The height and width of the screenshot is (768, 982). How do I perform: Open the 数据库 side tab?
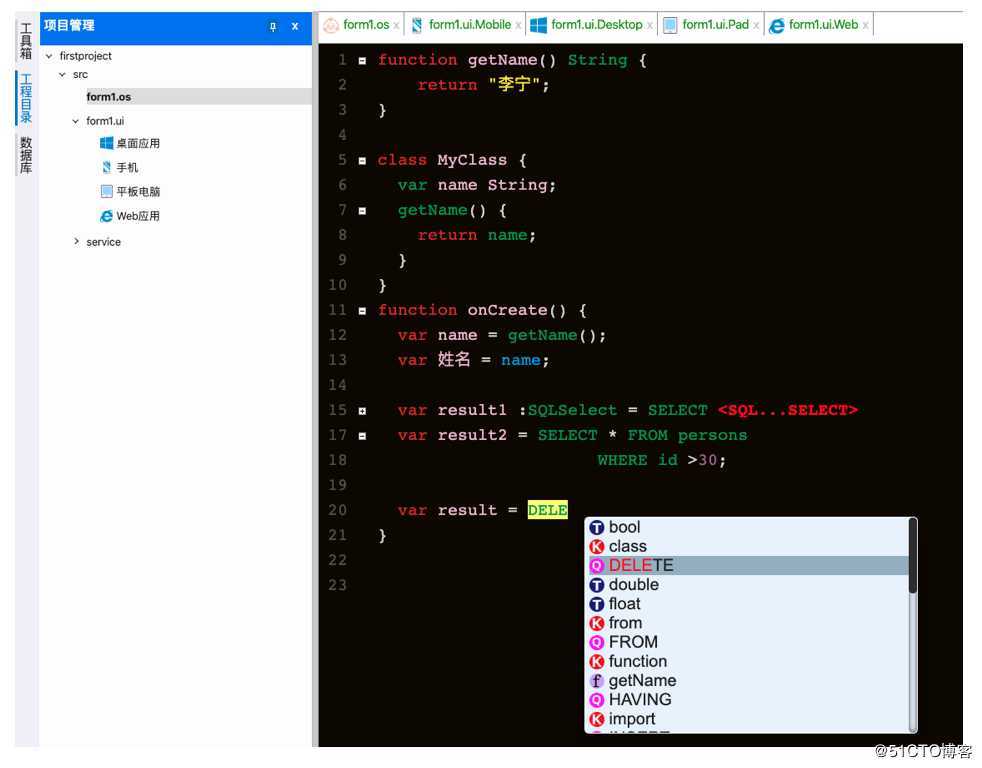tap(26, 155)
